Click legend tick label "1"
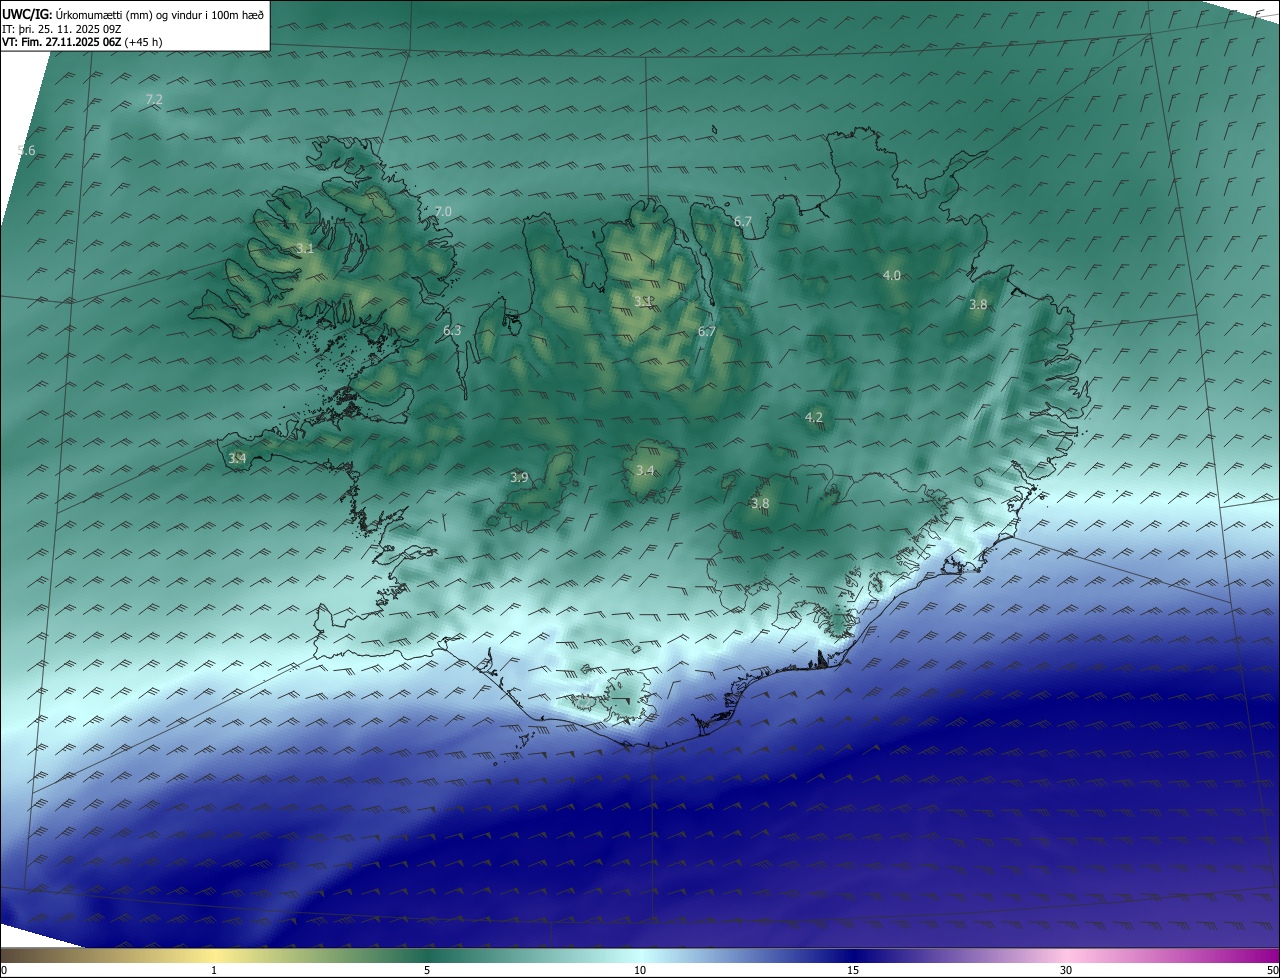This screenshot has height=978, width=1280. pyautogui.click(x=214, y=970)
